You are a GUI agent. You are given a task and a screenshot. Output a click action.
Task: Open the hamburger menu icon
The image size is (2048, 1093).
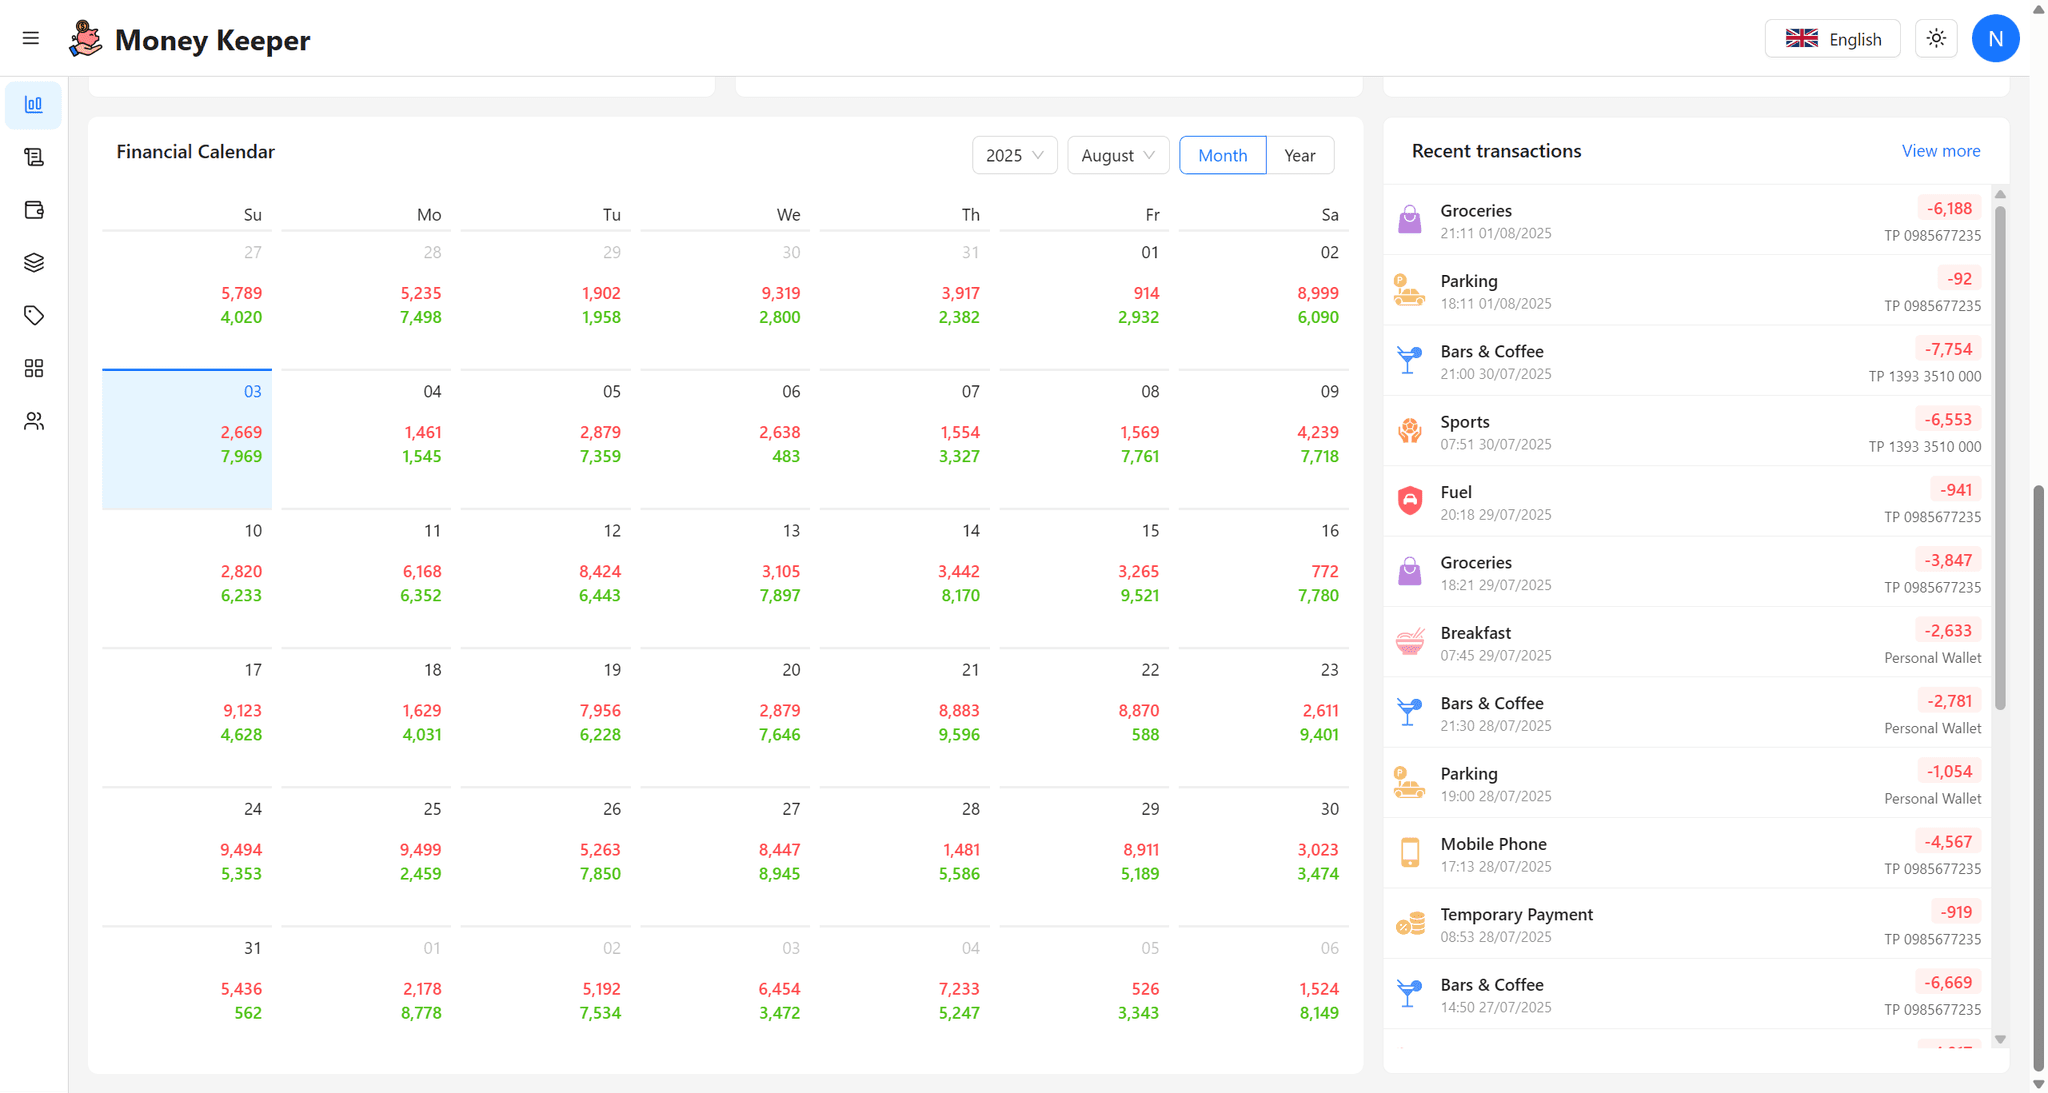(31, 38)
